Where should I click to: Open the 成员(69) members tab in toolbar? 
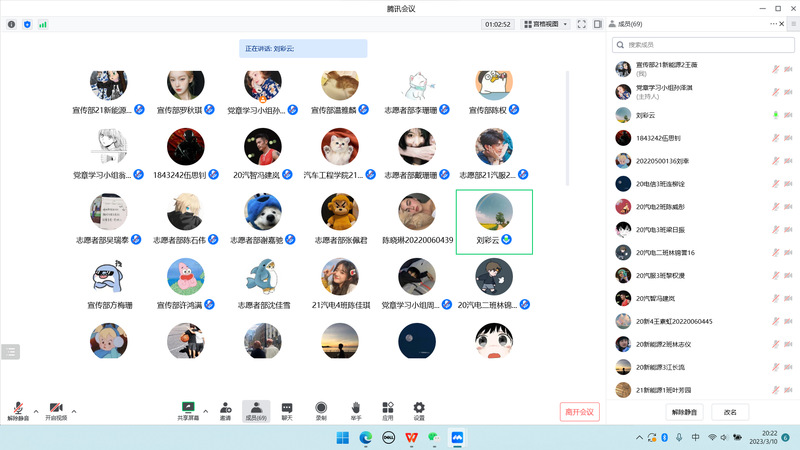tap(256, 409)
